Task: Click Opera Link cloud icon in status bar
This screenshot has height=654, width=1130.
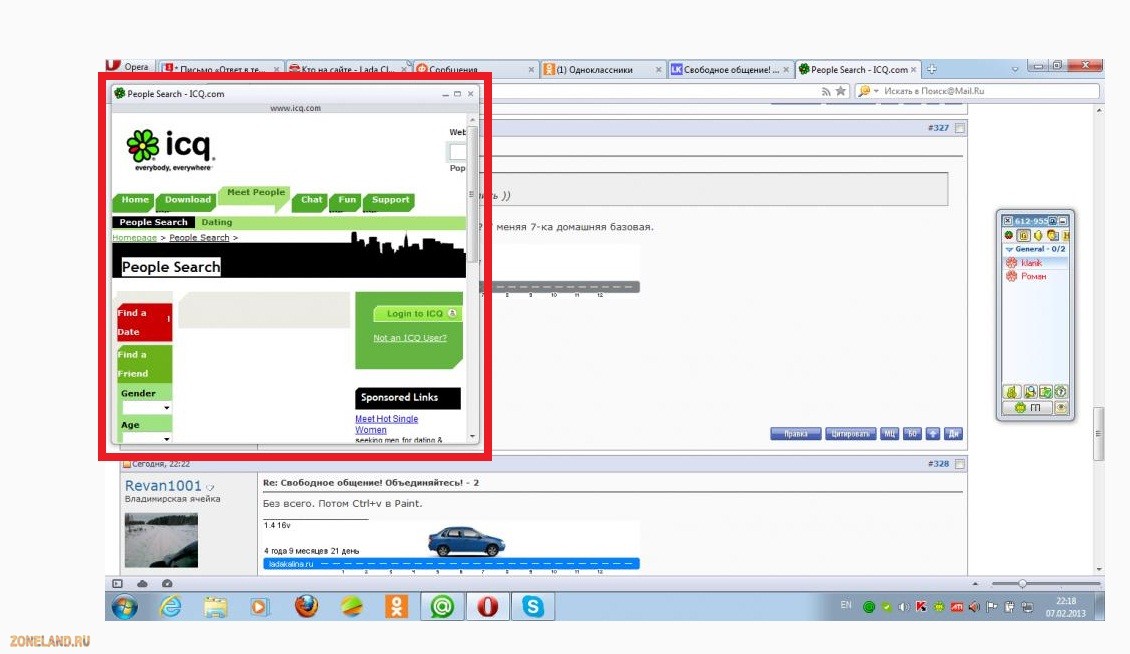Action: [142, 583]
